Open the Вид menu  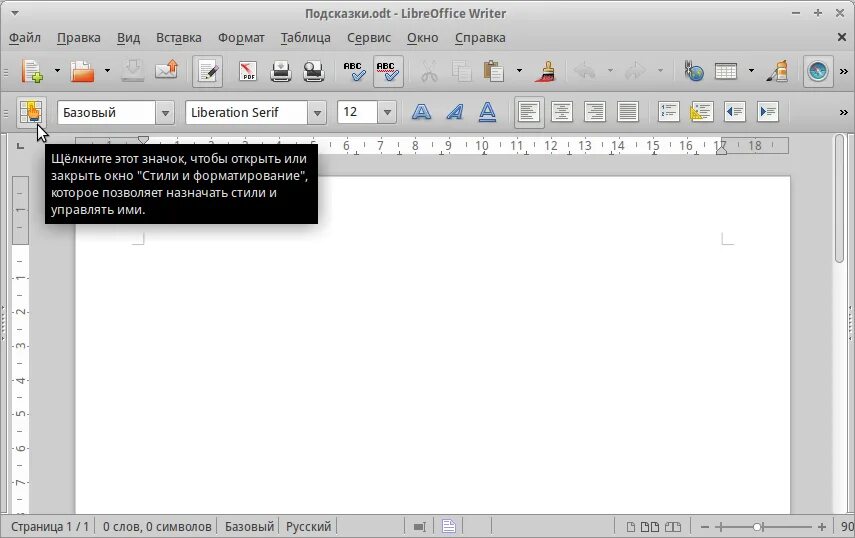(x=128, y=38)
